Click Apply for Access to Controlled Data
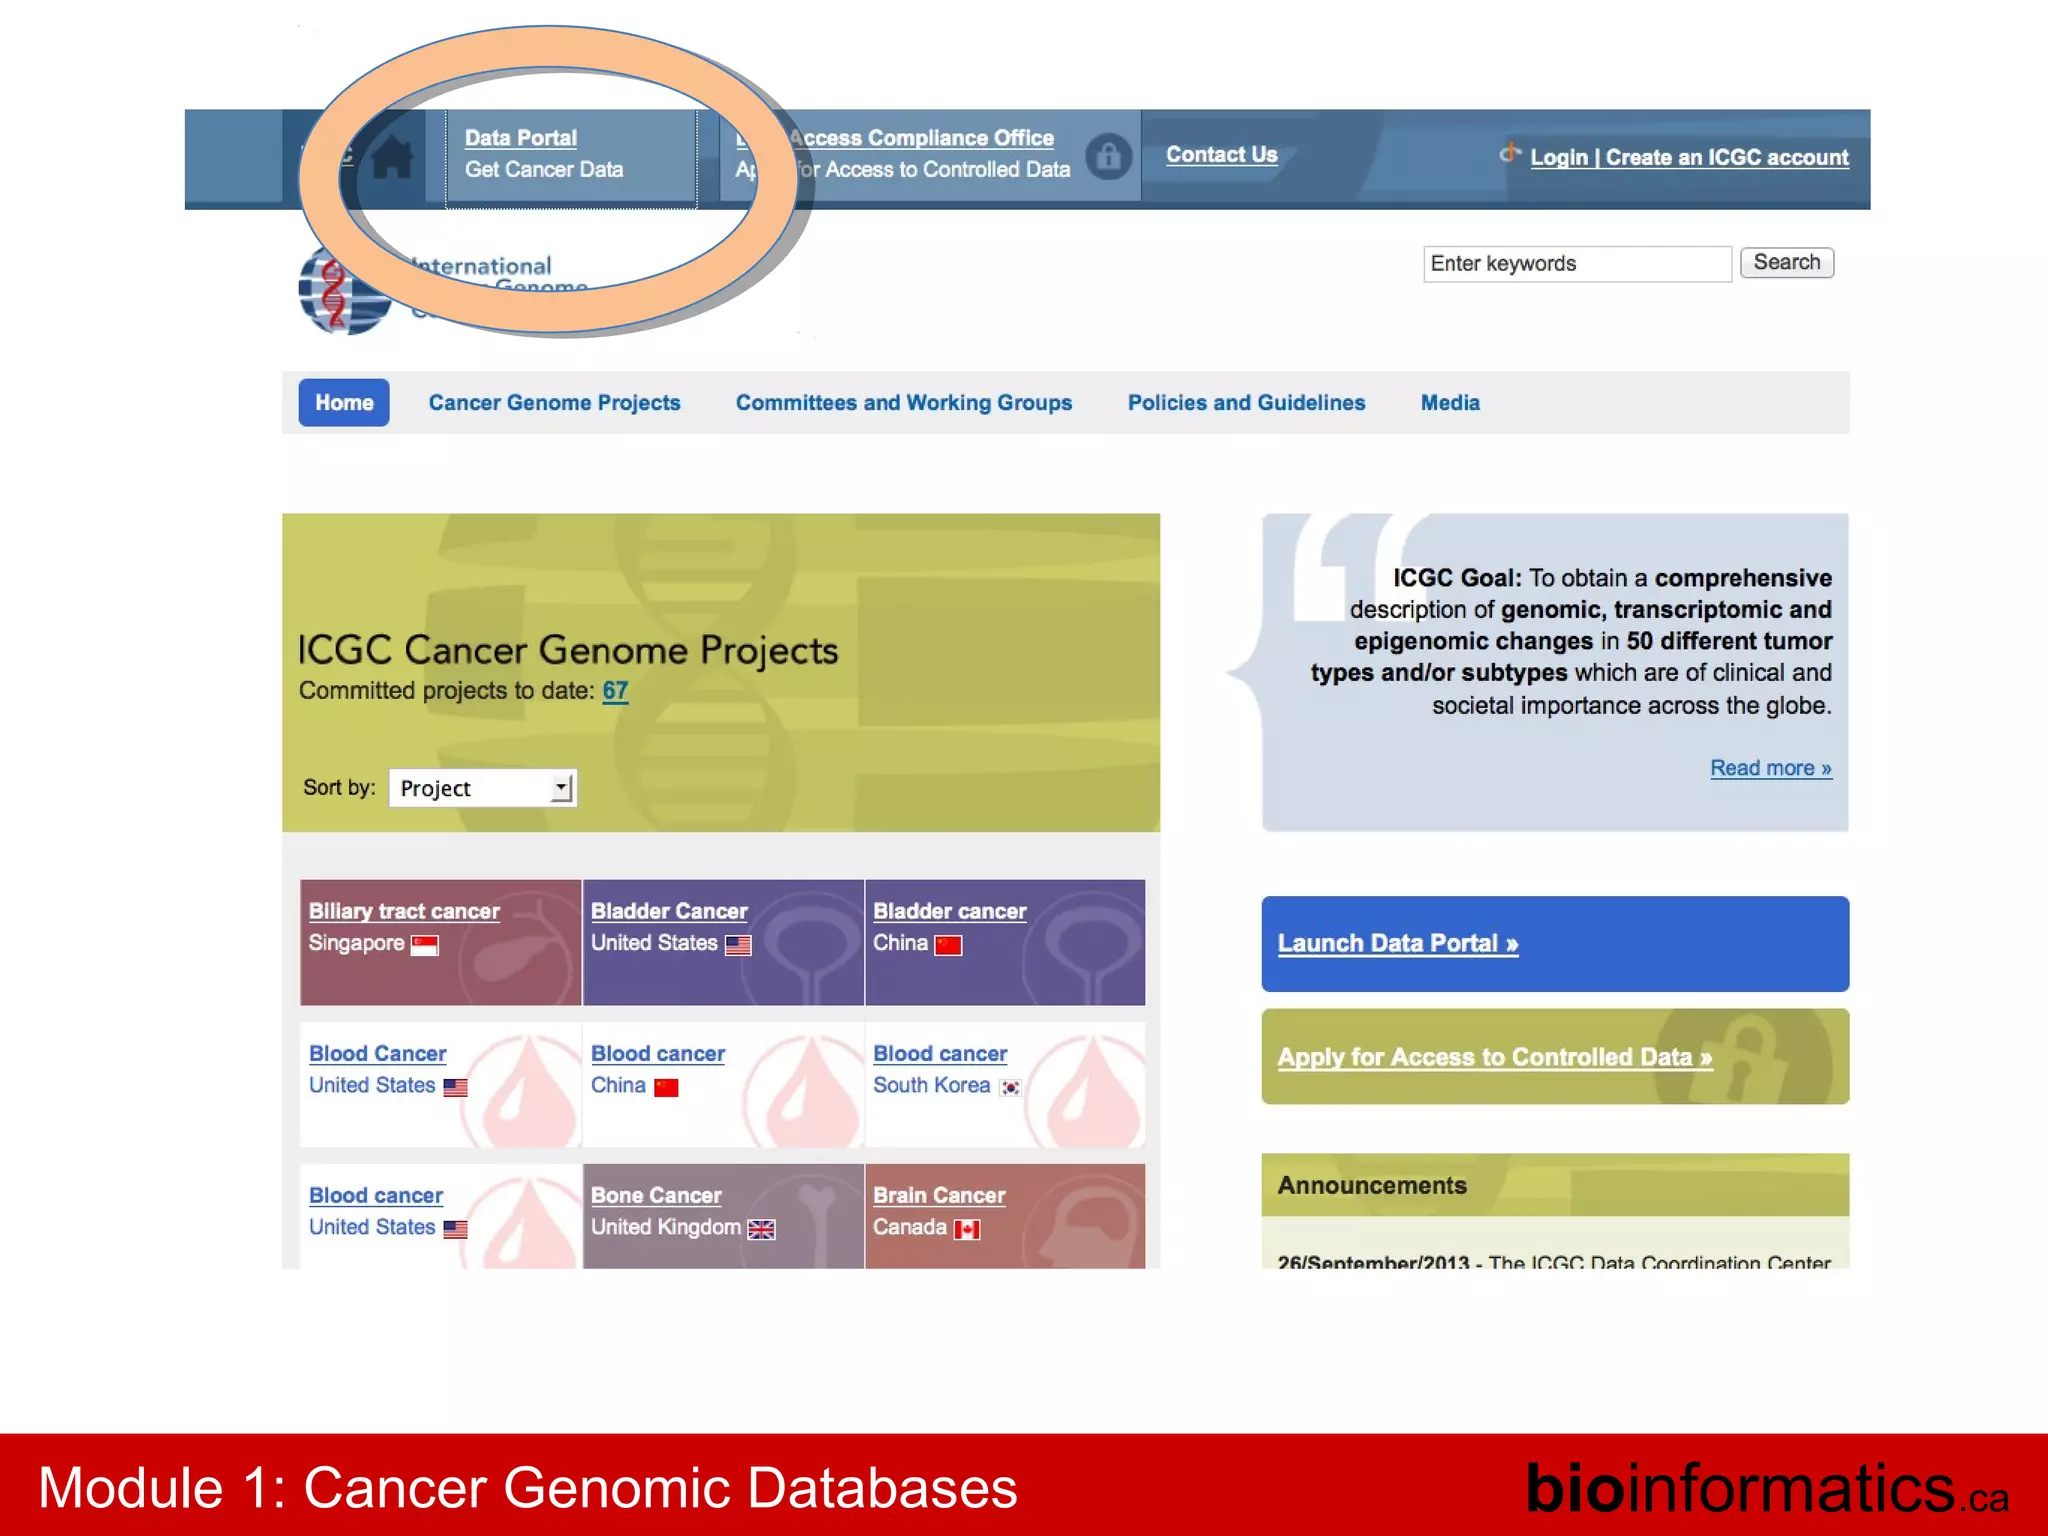This screenshot has height=1536, width=2048. (x=1555, y=1057)
